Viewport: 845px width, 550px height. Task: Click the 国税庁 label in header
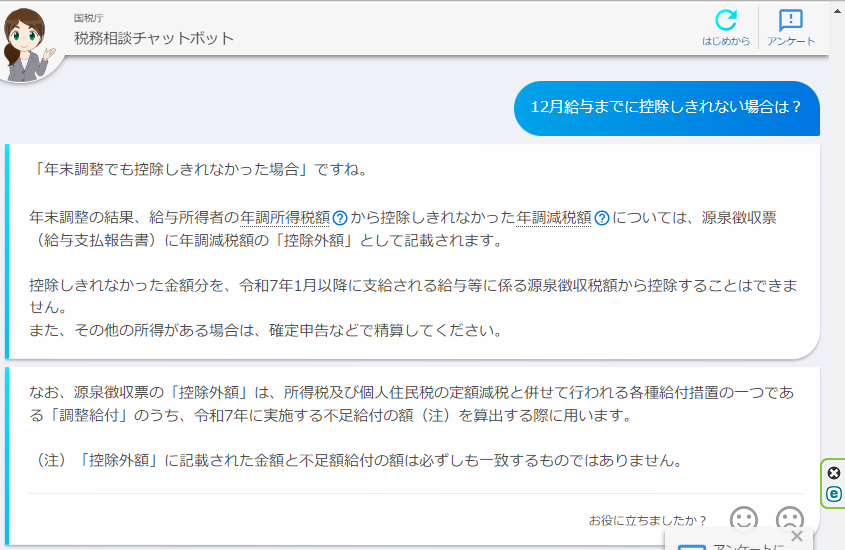pyautogui.click(x=89, y=18)
